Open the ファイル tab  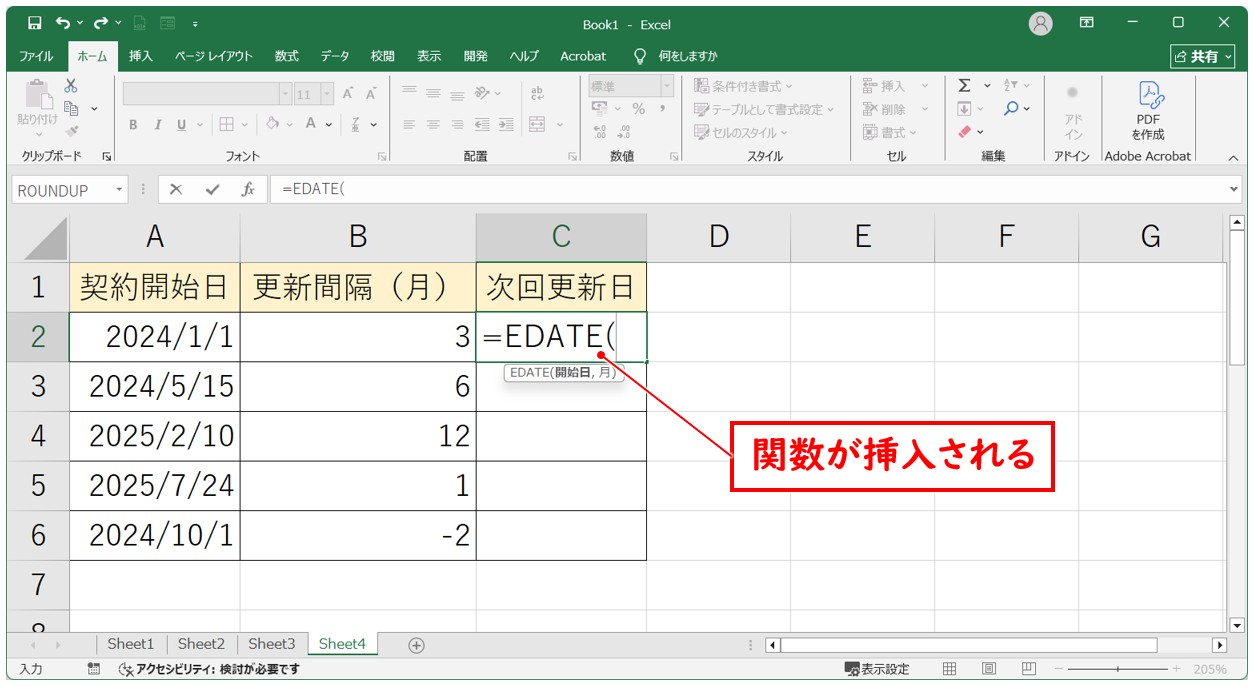point(37,56)
